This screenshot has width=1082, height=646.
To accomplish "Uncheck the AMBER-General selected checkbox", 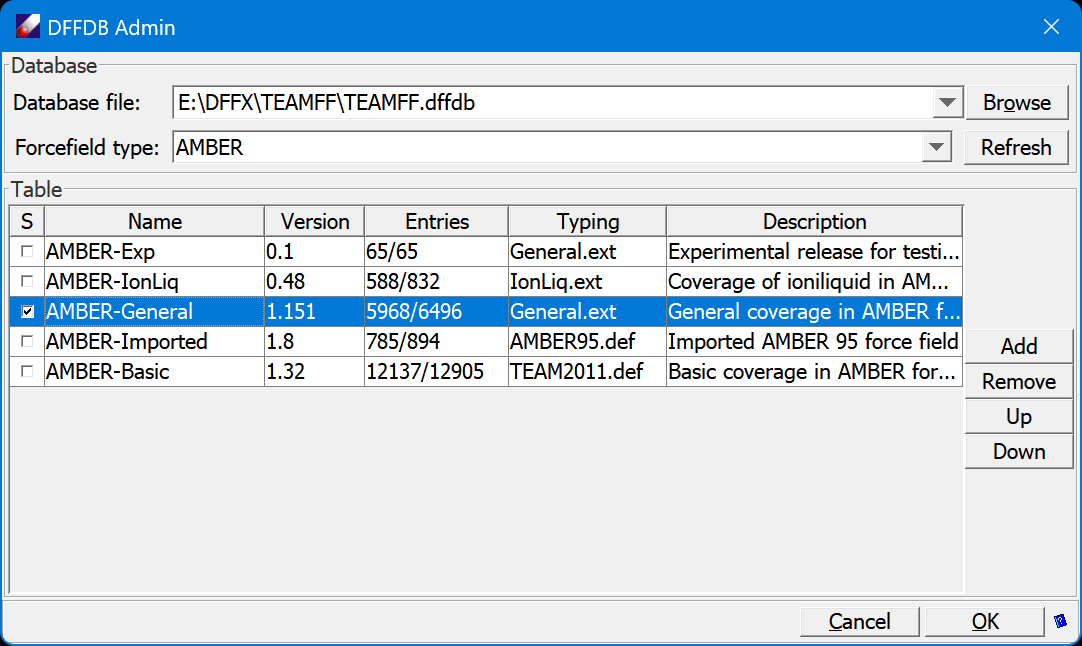I will tap(27, 312).
